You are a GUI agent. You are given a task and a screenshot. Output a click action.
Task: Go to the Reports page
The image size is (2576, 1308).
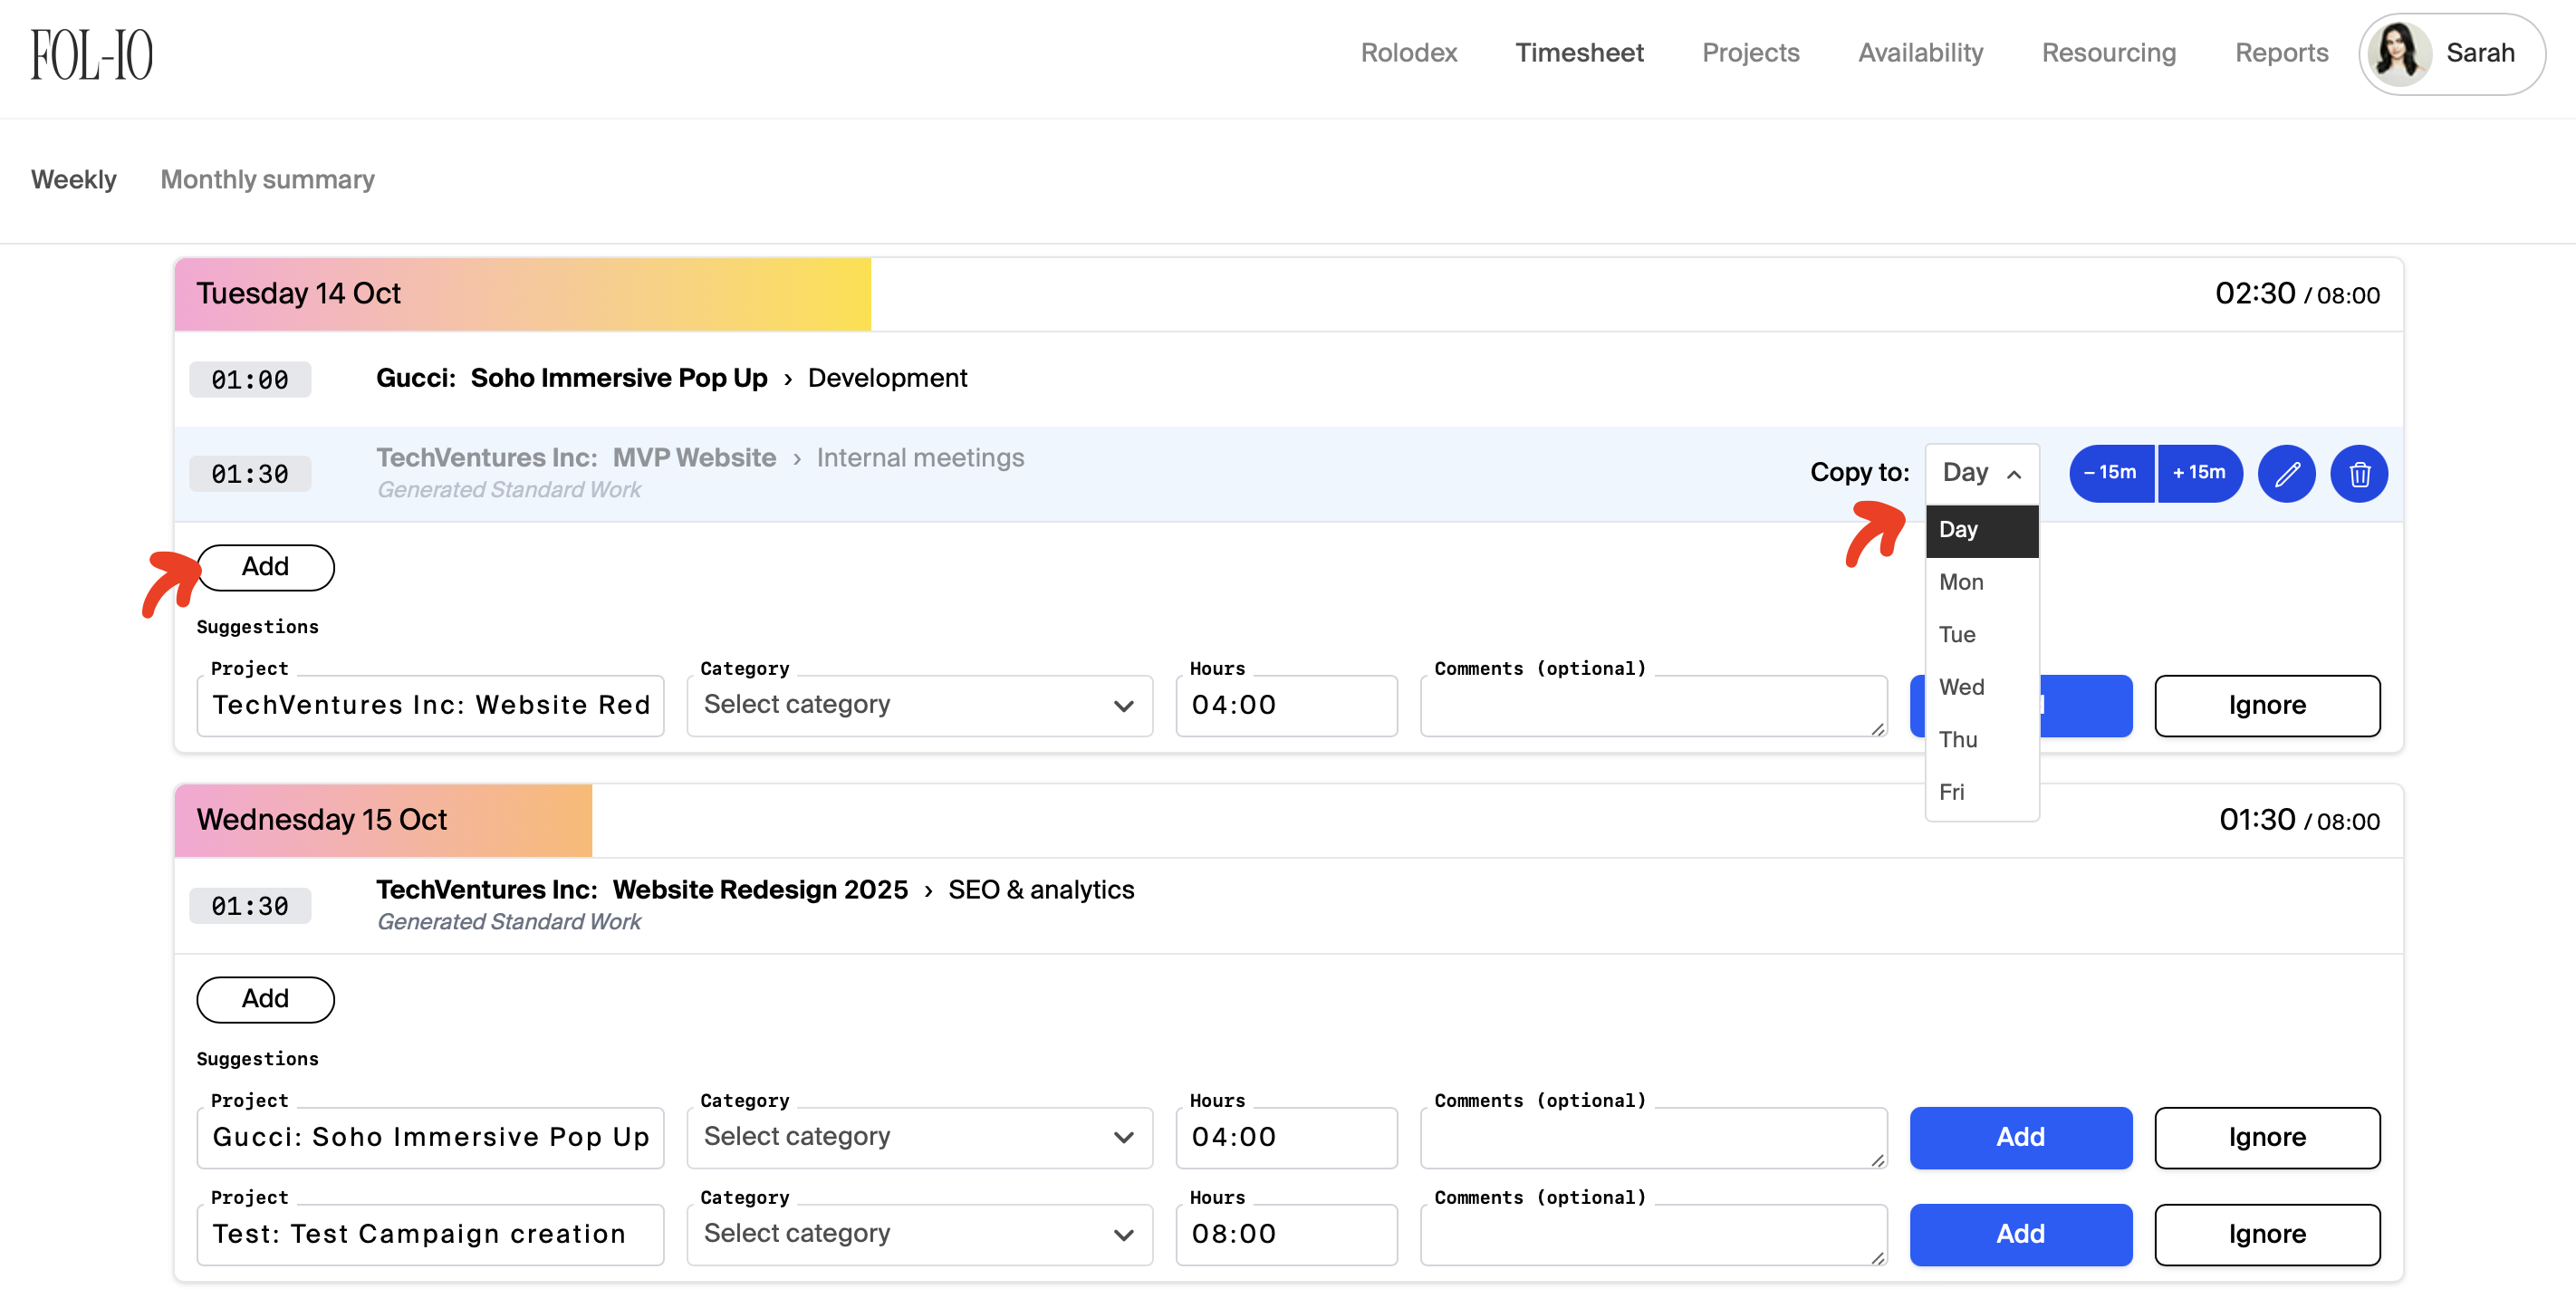[x=2281, y=53]
